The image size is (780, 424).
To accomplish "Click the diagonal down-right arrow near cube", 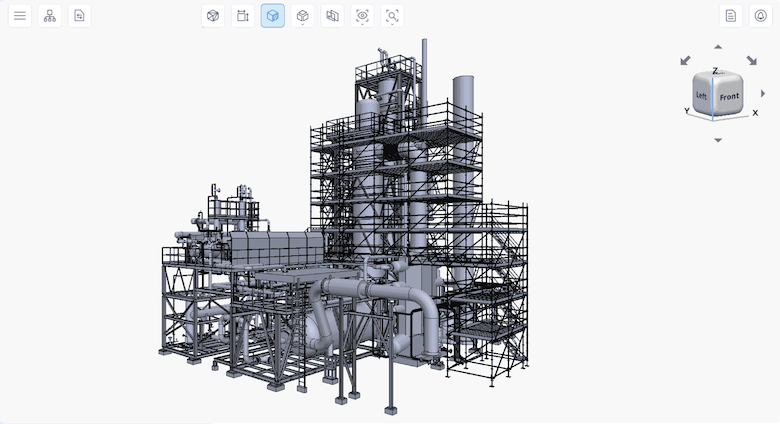I will 751,61.
